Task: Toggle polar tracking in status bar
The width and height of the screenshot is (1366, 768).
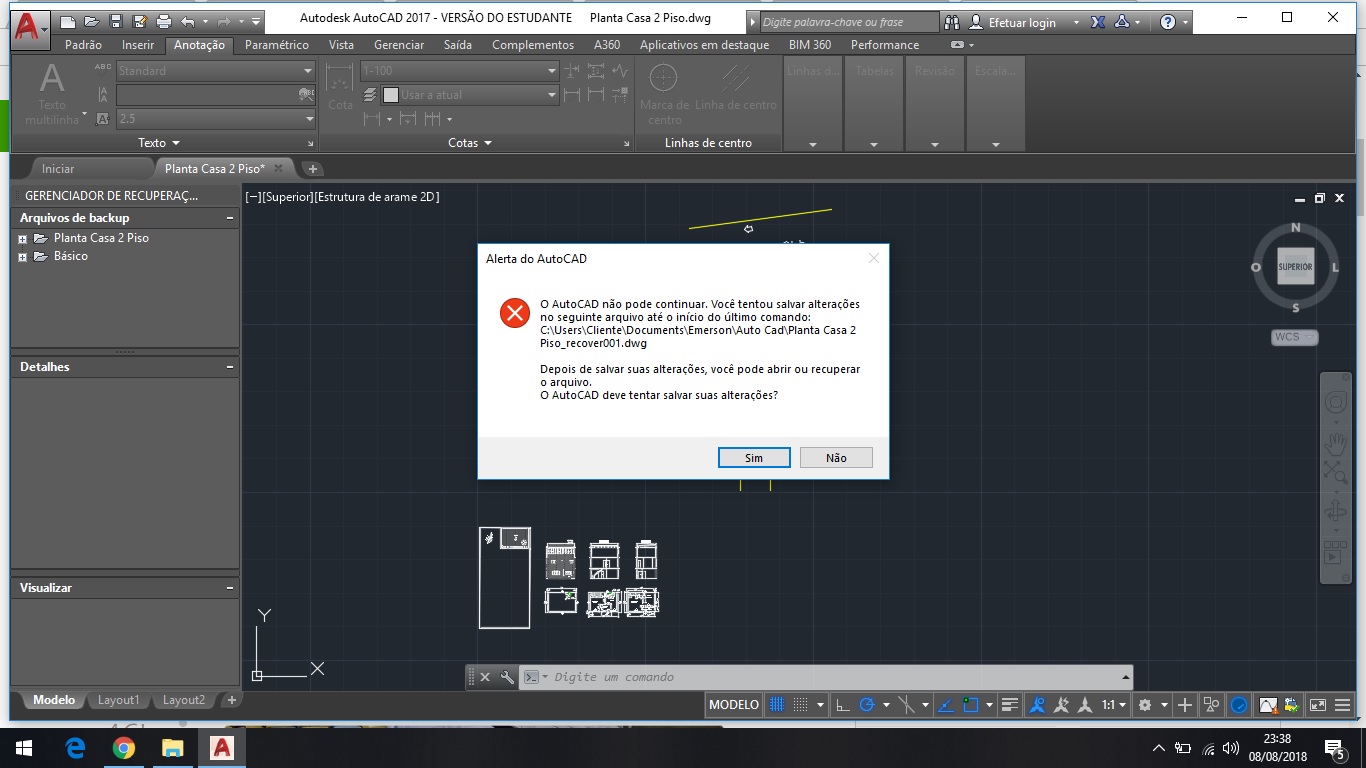Action: 867,705
